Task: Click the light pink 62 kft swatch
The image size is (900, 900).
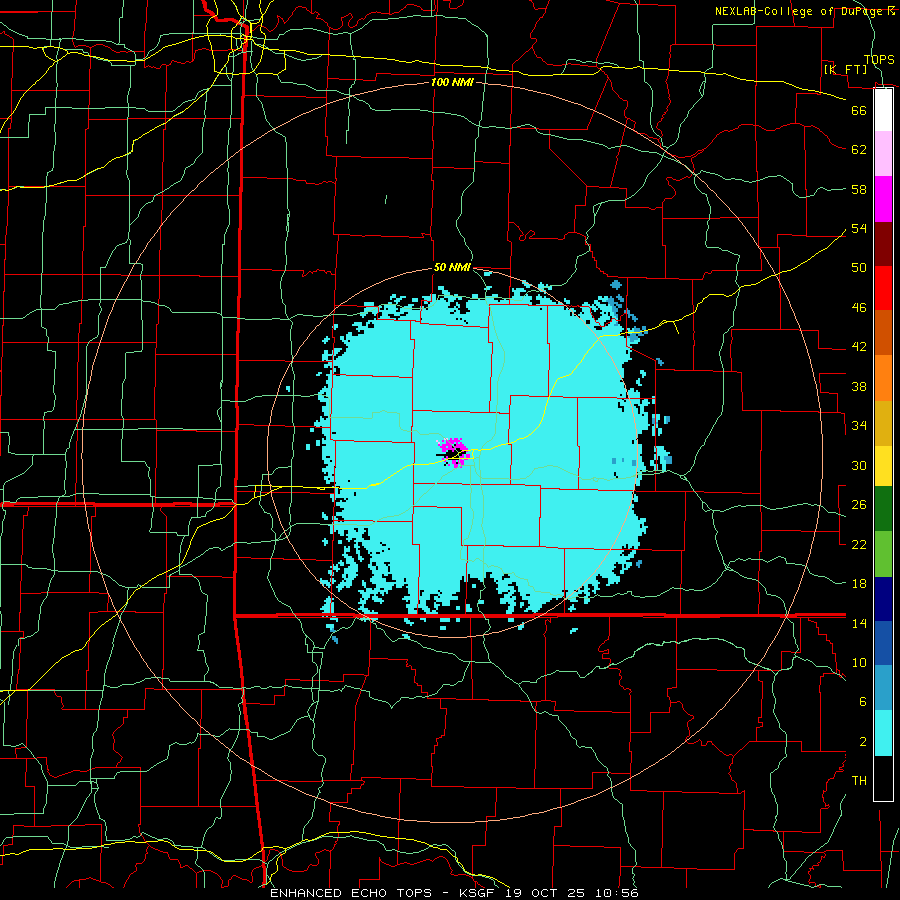Action: click(x=883, y=153)
